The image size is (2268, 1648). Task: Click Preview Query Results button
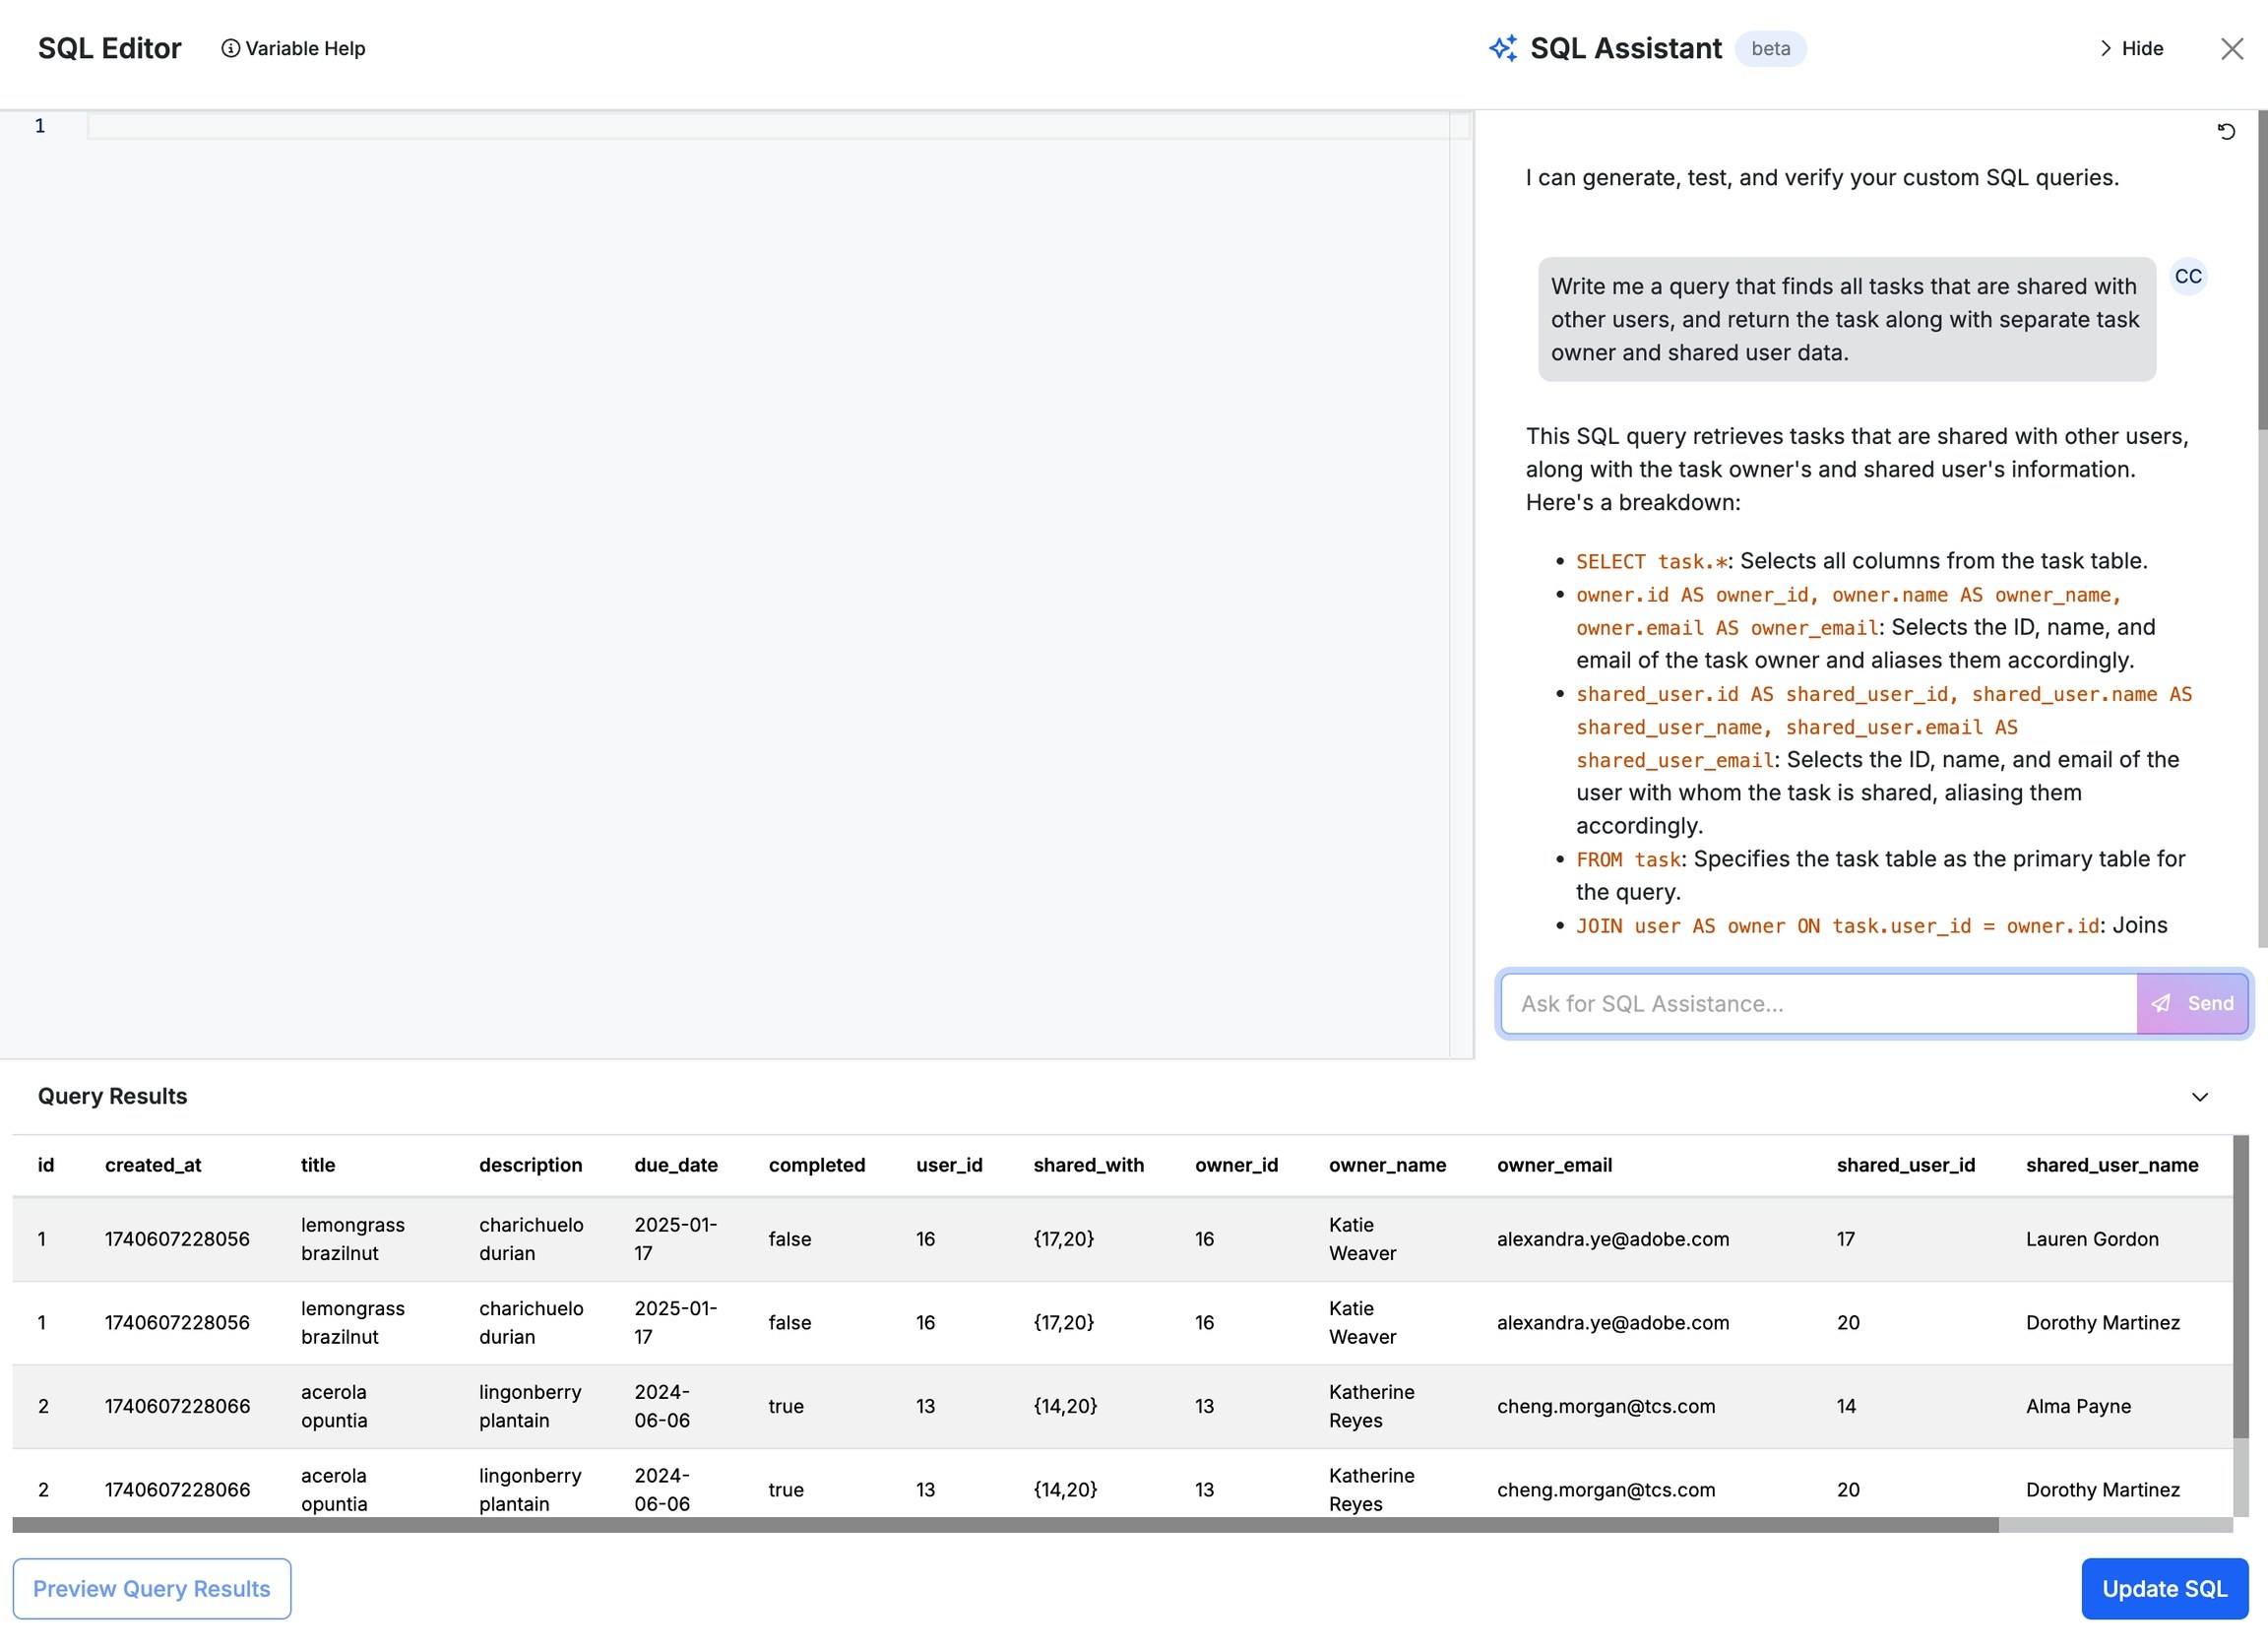(x=151, y=1589)
